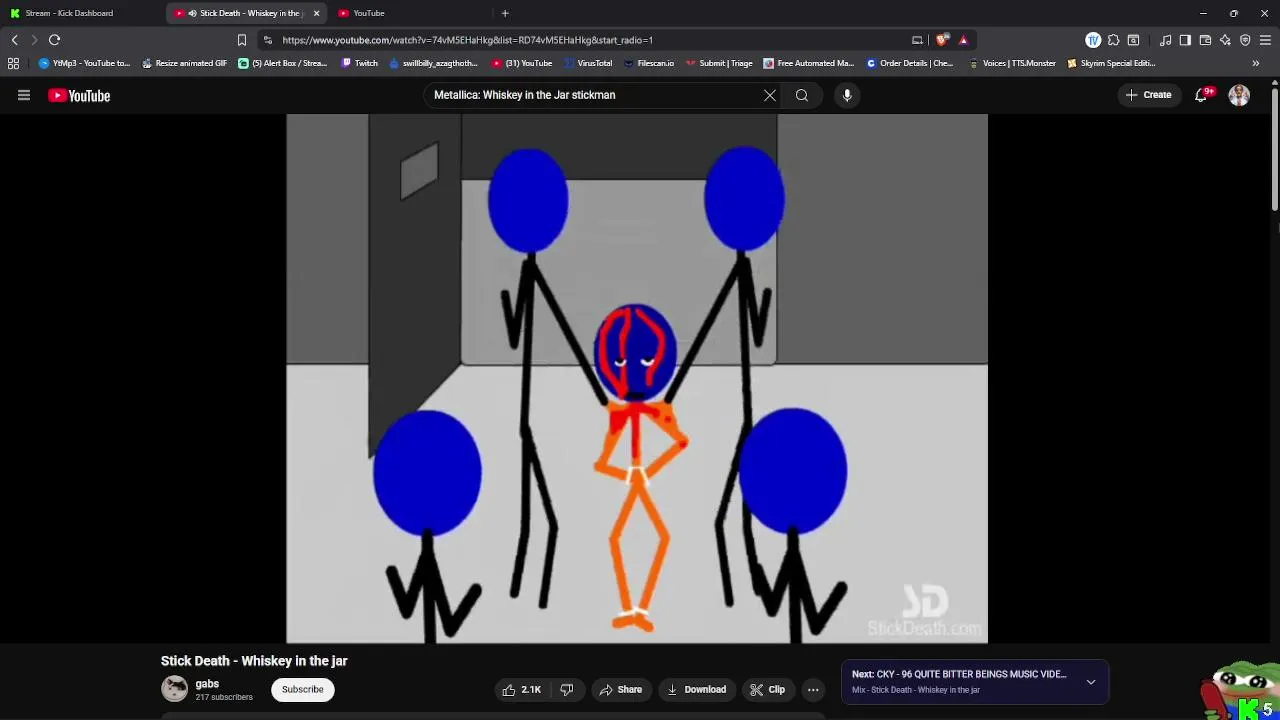Open the cast-to-screen icon in address bar

pos(917,40)
